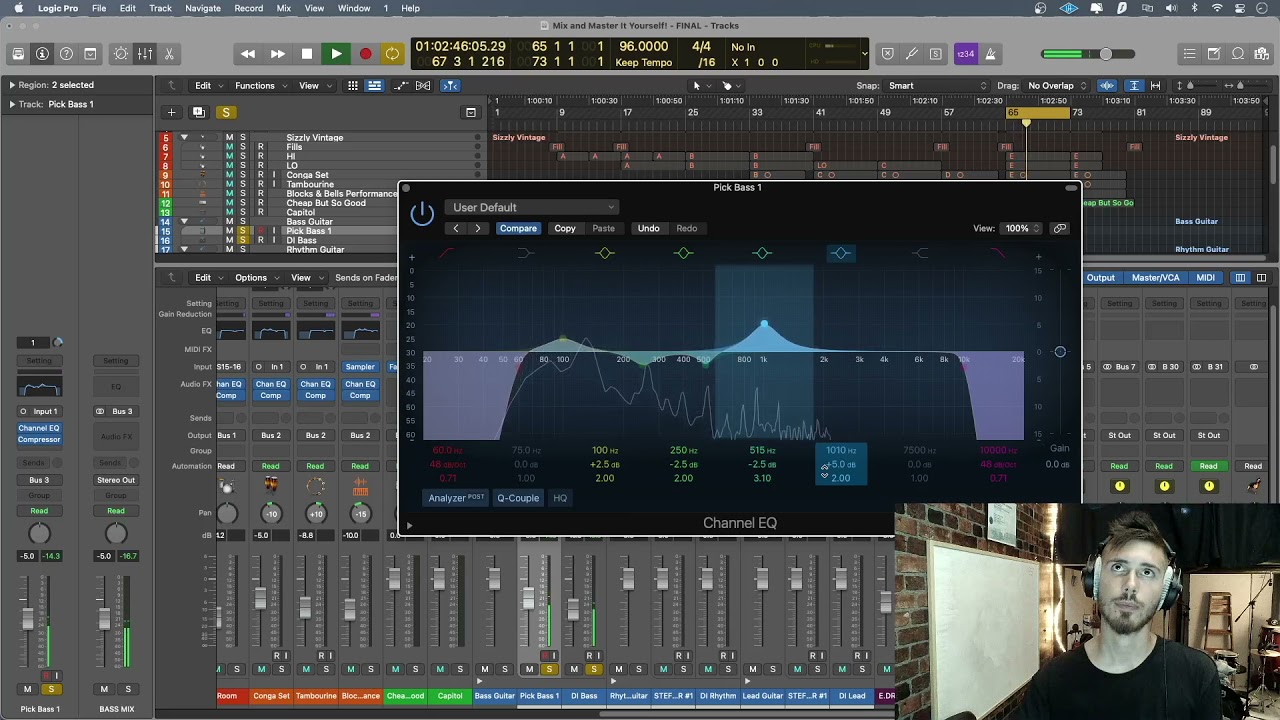Screen dimensions: 1280x720
Task: Open the Track menu in menu bar
Action: coord(160,8)
